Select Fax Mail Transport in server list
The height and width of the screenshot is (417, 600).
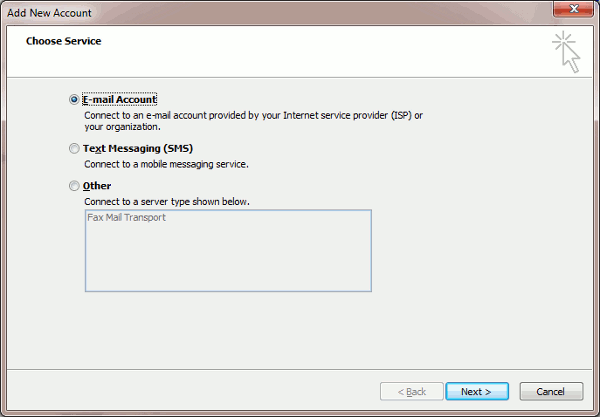(x=126, y=217)
